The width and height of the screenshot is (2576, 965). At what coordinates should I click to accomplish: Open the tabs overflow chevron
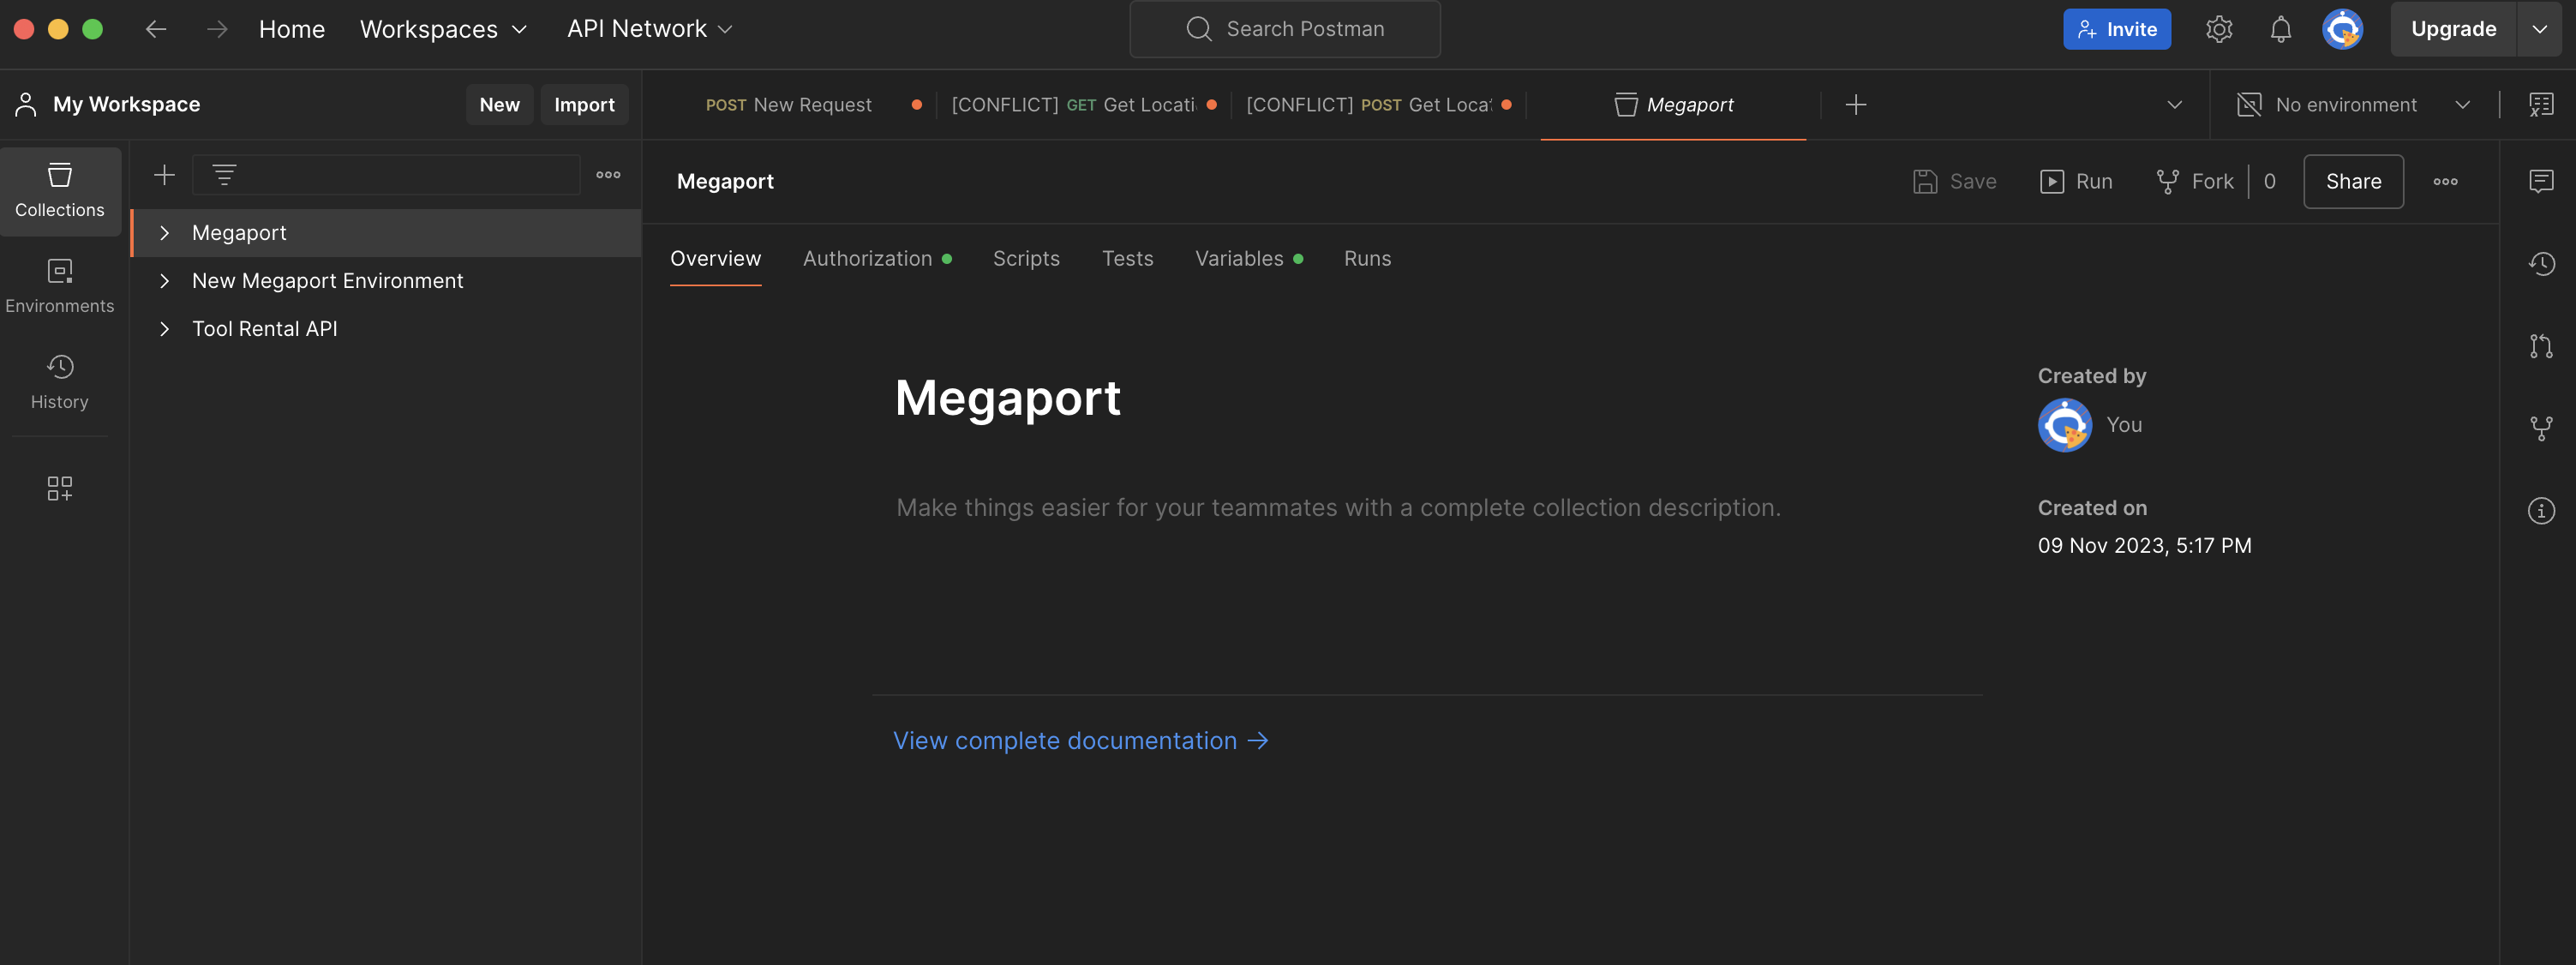click(x=2174, y=105)
